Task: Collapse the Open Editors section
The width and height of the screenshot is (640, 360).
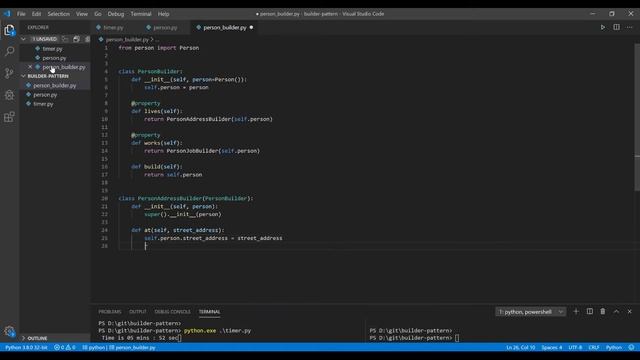Action: [x=23, y=39]
